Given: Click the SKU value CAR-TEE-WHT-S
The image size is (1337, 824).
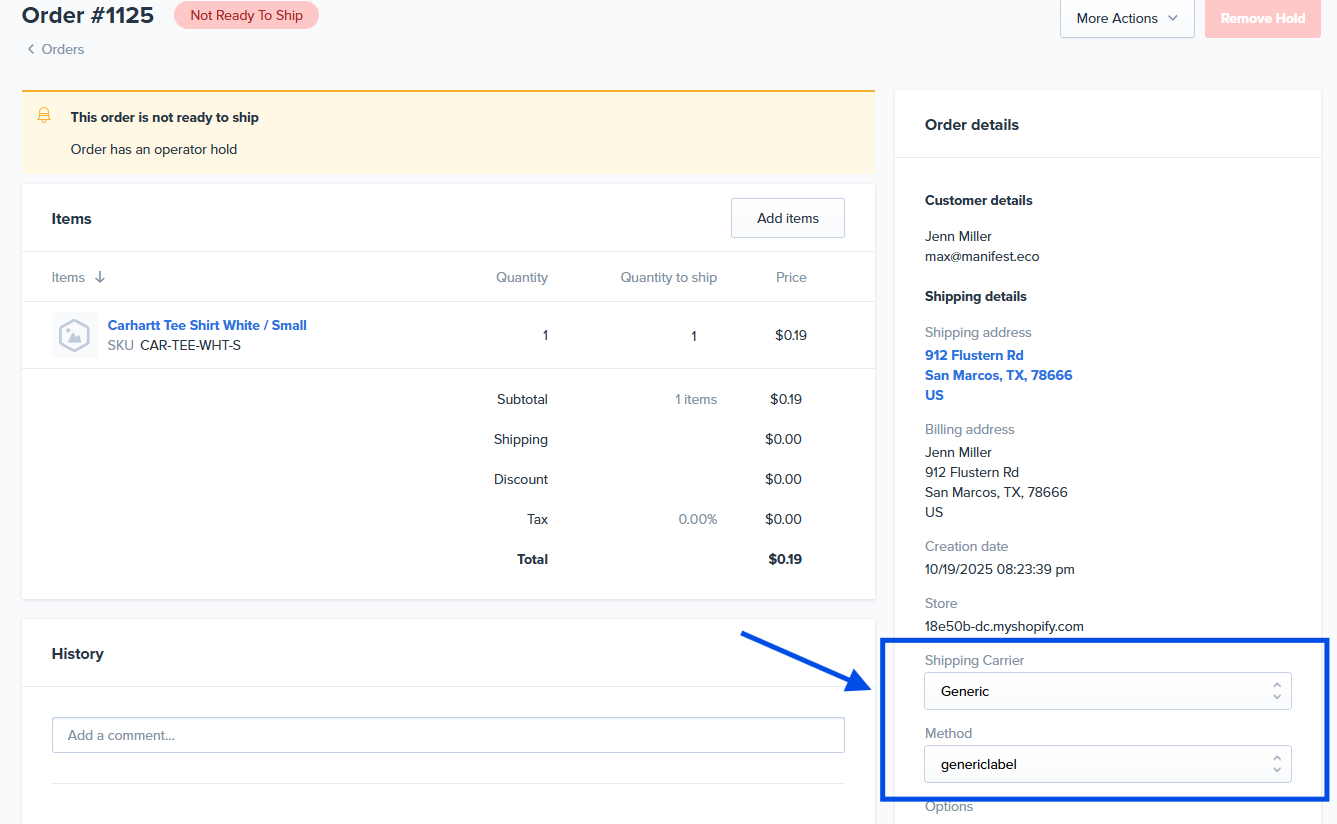Looking at the screenshot, I should tap(190, 345).
